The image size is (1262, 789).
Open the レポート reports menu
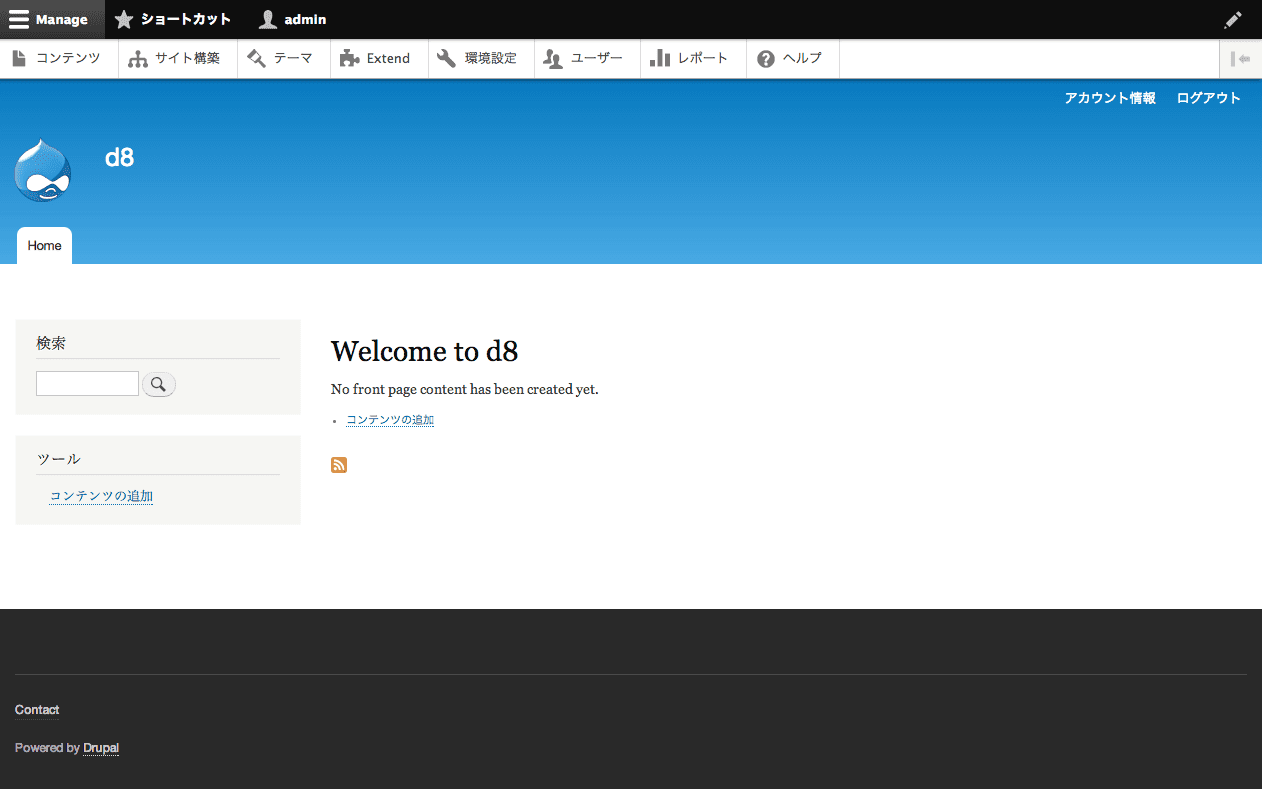pyautogui.click(x=691, y=58)
